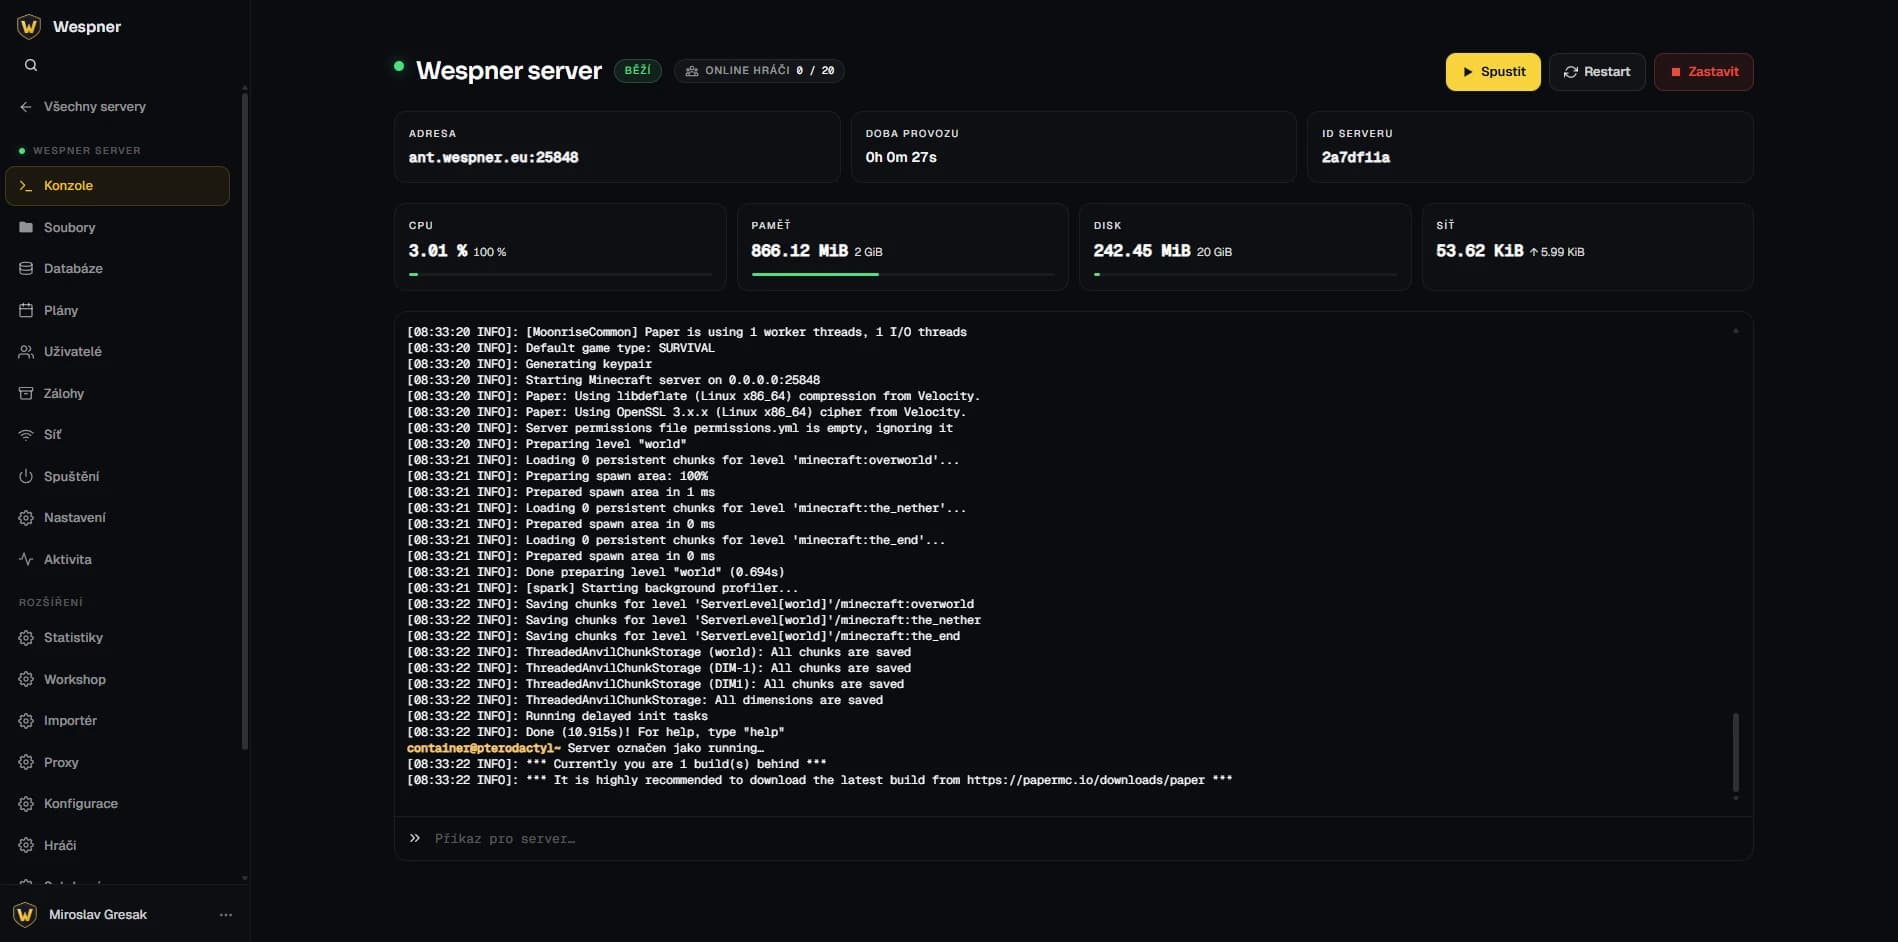Open the Importér extension
This screenshot has height=942, width=1898.
click(x=117, y=721)
